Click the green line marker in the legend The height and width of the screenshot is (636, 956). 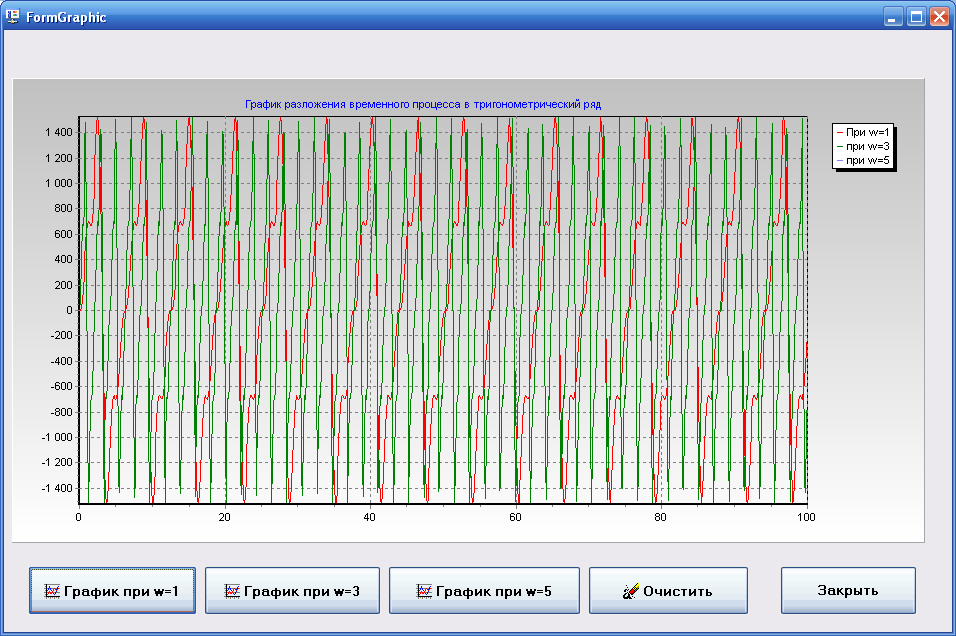click(840, 146)
